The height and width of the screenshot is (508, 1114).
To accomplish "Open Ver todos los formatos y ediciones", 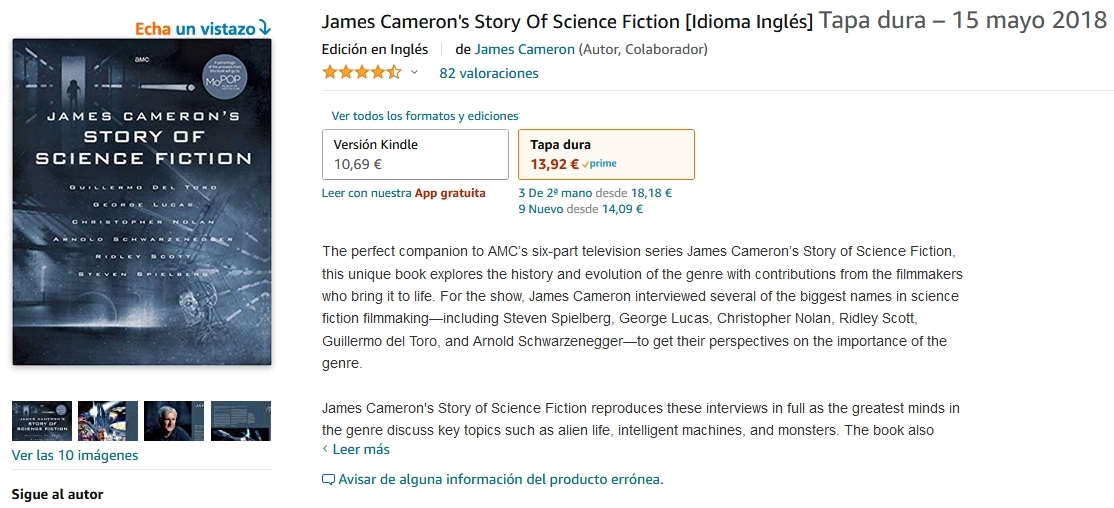I will point(425,116).
